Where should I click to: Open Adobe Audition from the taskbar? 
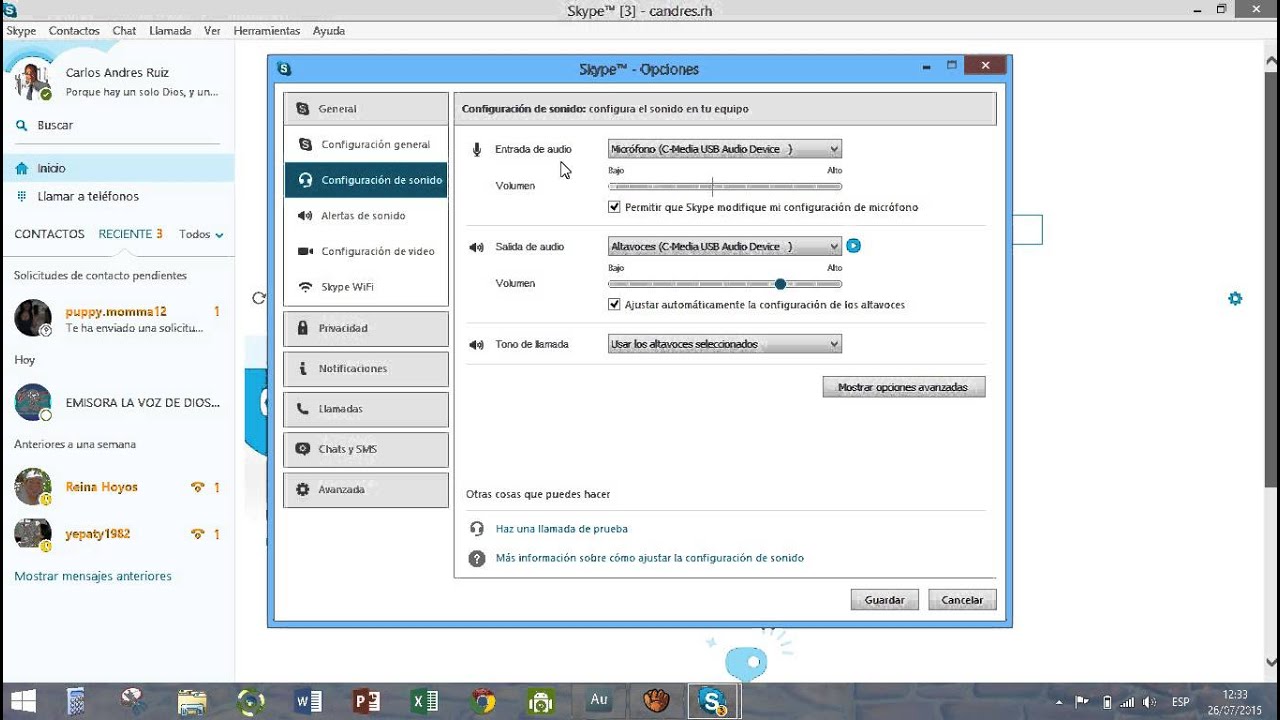click(599, 701)
